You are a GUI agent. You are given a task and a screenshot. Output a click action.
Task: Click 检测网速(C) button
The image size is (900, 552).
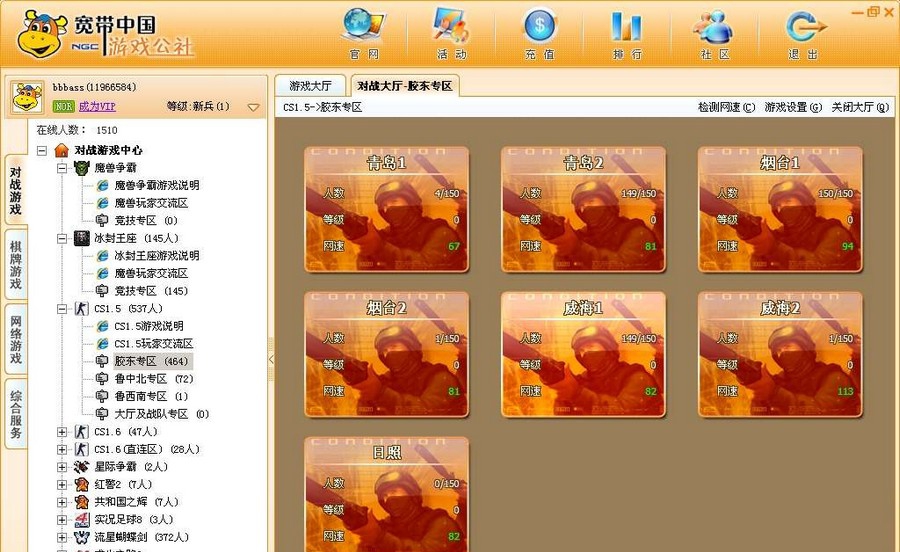point(726,107)
